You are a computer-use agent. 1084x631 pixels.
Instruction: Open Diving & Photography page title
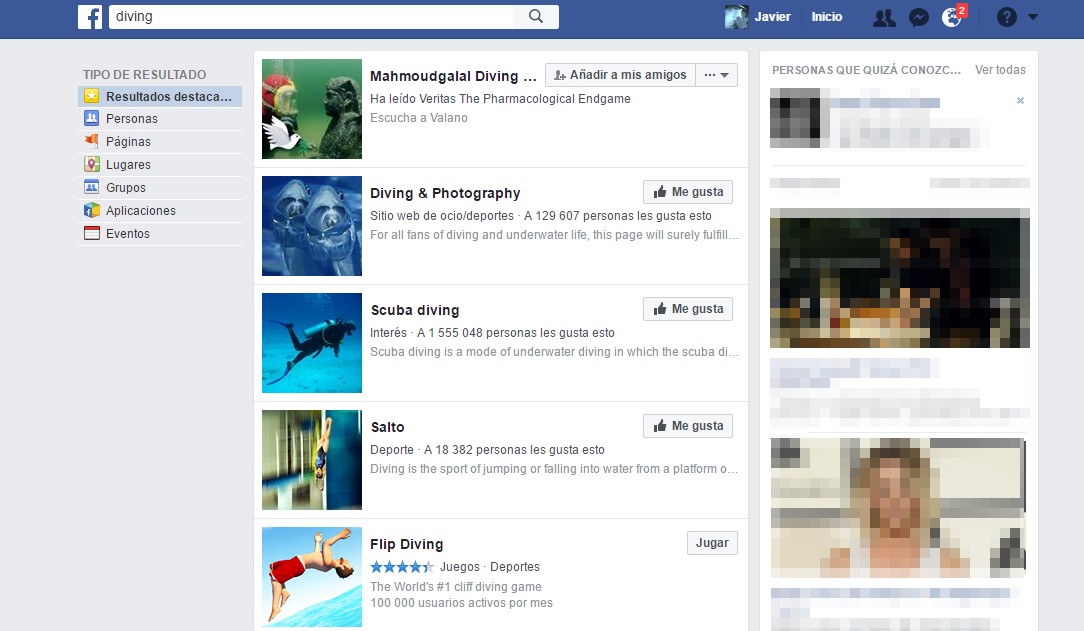tap(445, 194)
